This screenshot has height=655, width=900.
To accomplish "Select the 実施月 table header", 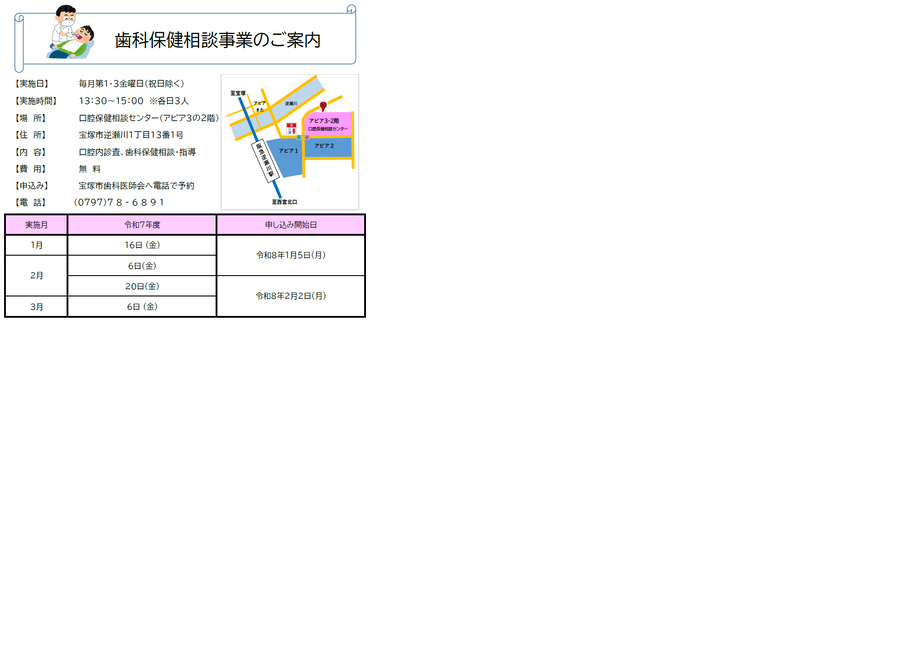I will [37, 224].
